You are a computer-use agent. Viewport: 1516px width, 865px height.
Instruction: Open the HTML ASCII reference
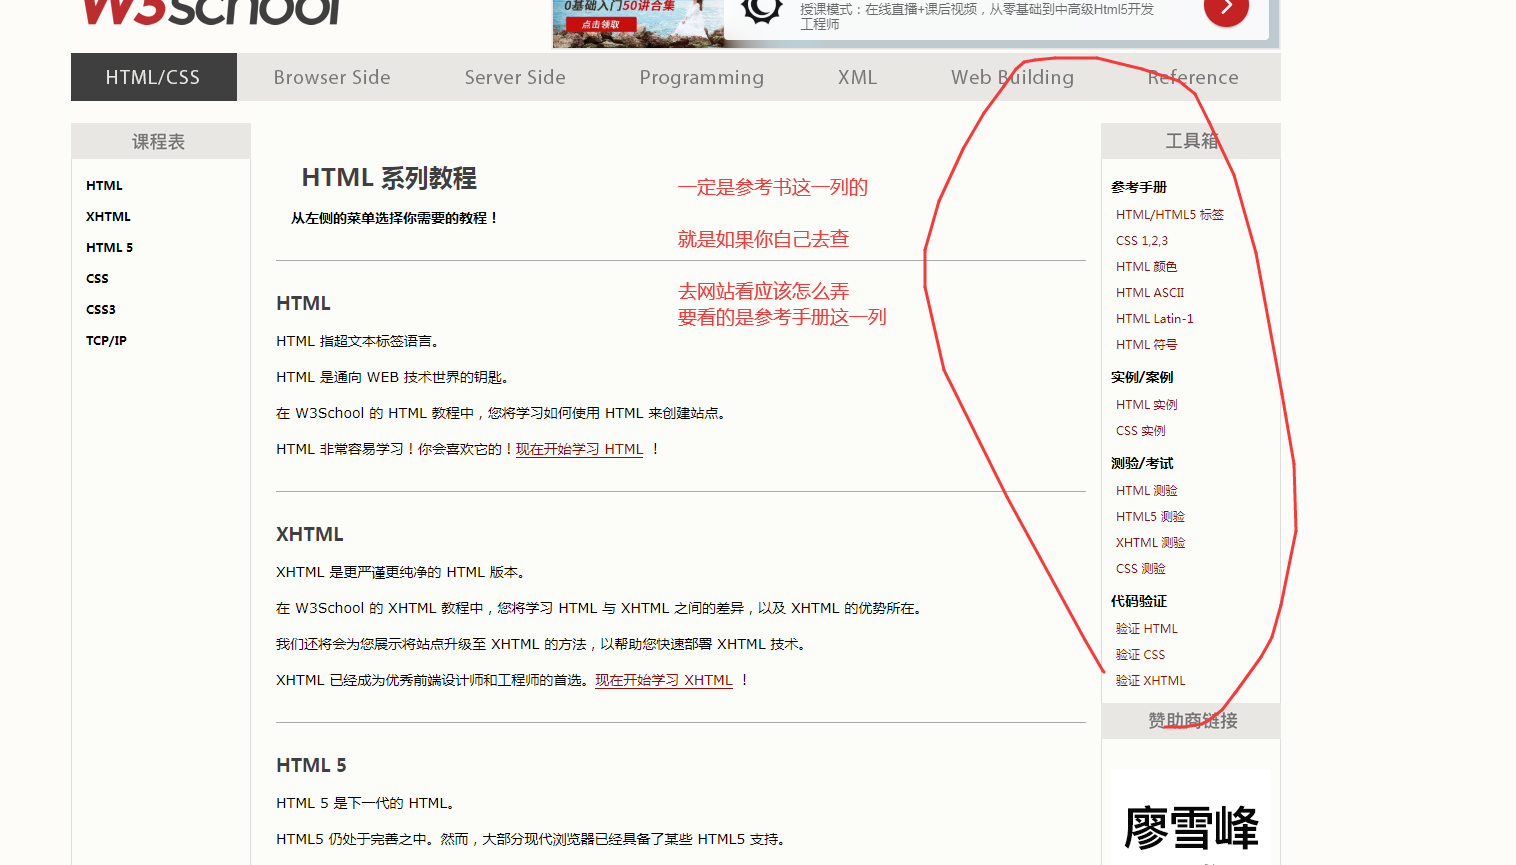[x=1150, y=293]
